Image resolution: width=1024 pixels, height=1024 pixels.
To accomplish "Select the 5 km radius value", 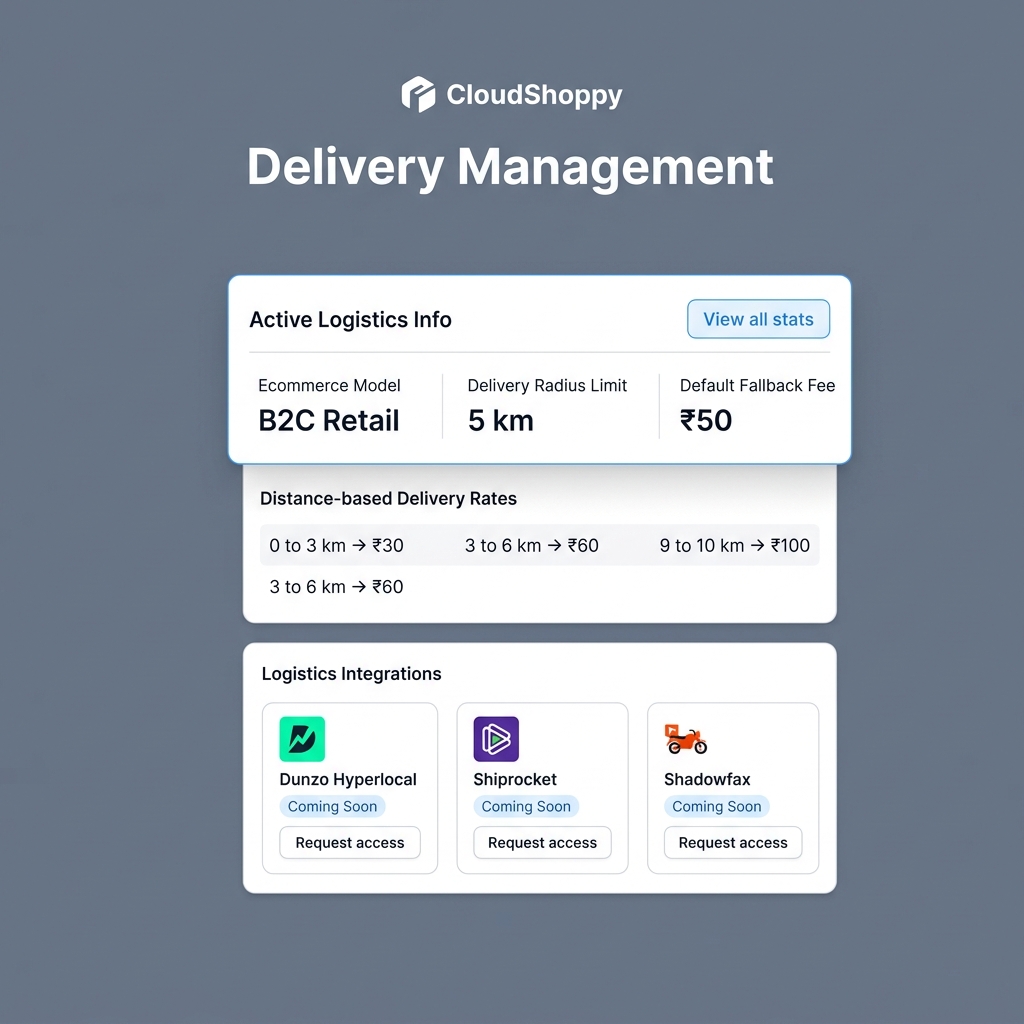I will pos(501,420).
